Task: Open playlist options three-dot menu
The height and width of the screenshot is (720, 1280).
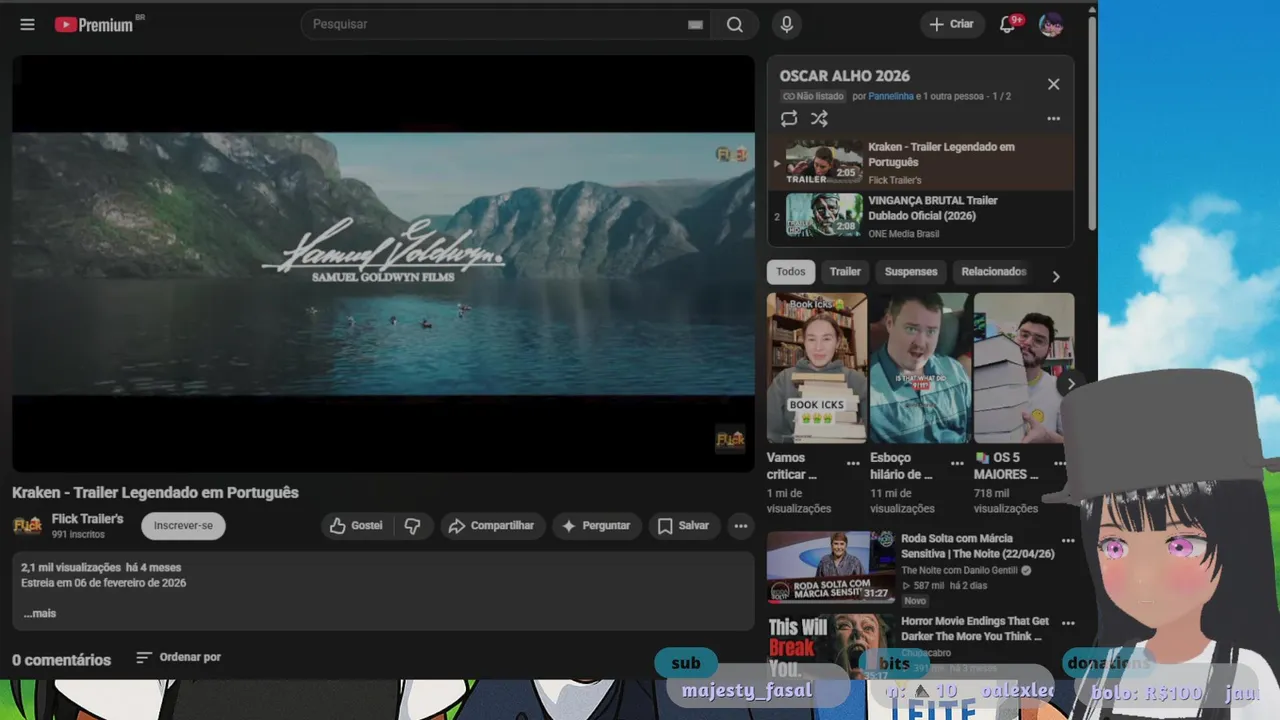Action: pyautogui.click(x=1053, y=118)
